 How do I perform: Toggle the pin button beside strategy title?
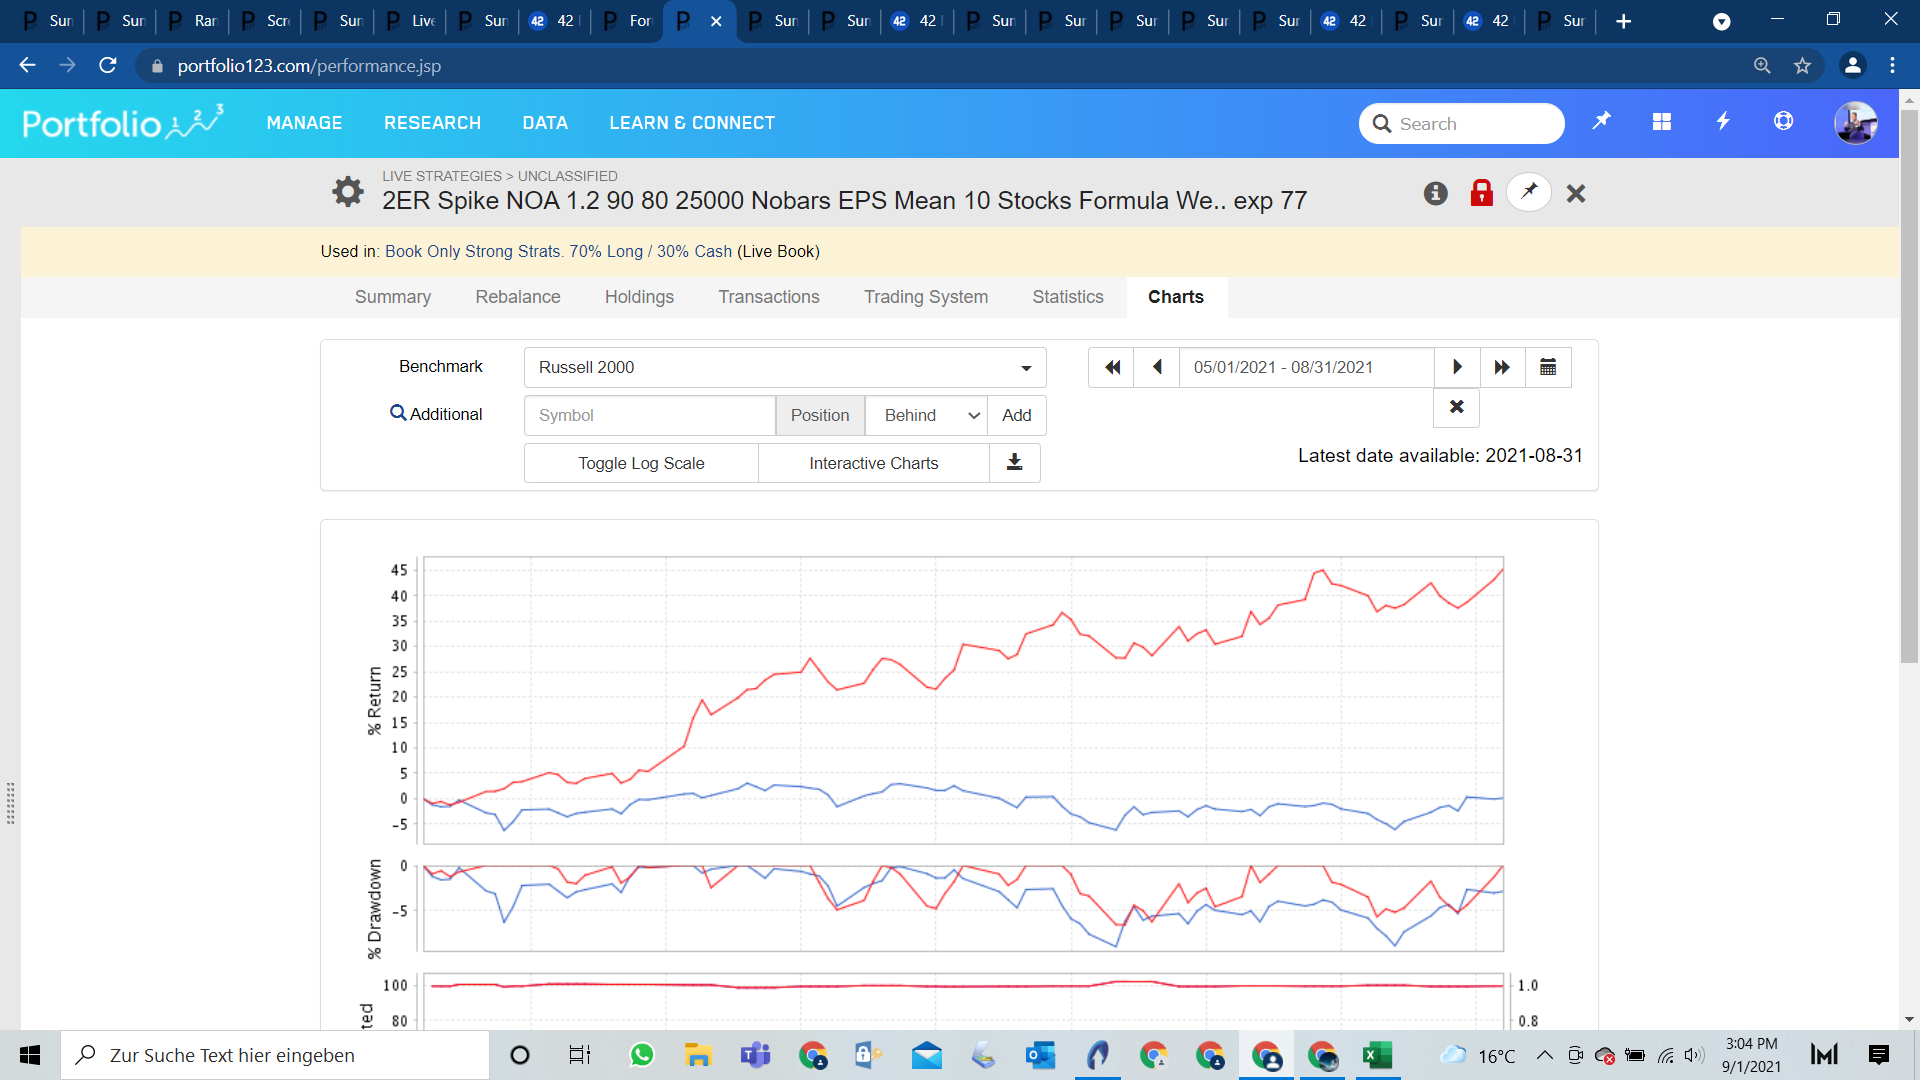pyautogui.click(x=1528, y=192)
